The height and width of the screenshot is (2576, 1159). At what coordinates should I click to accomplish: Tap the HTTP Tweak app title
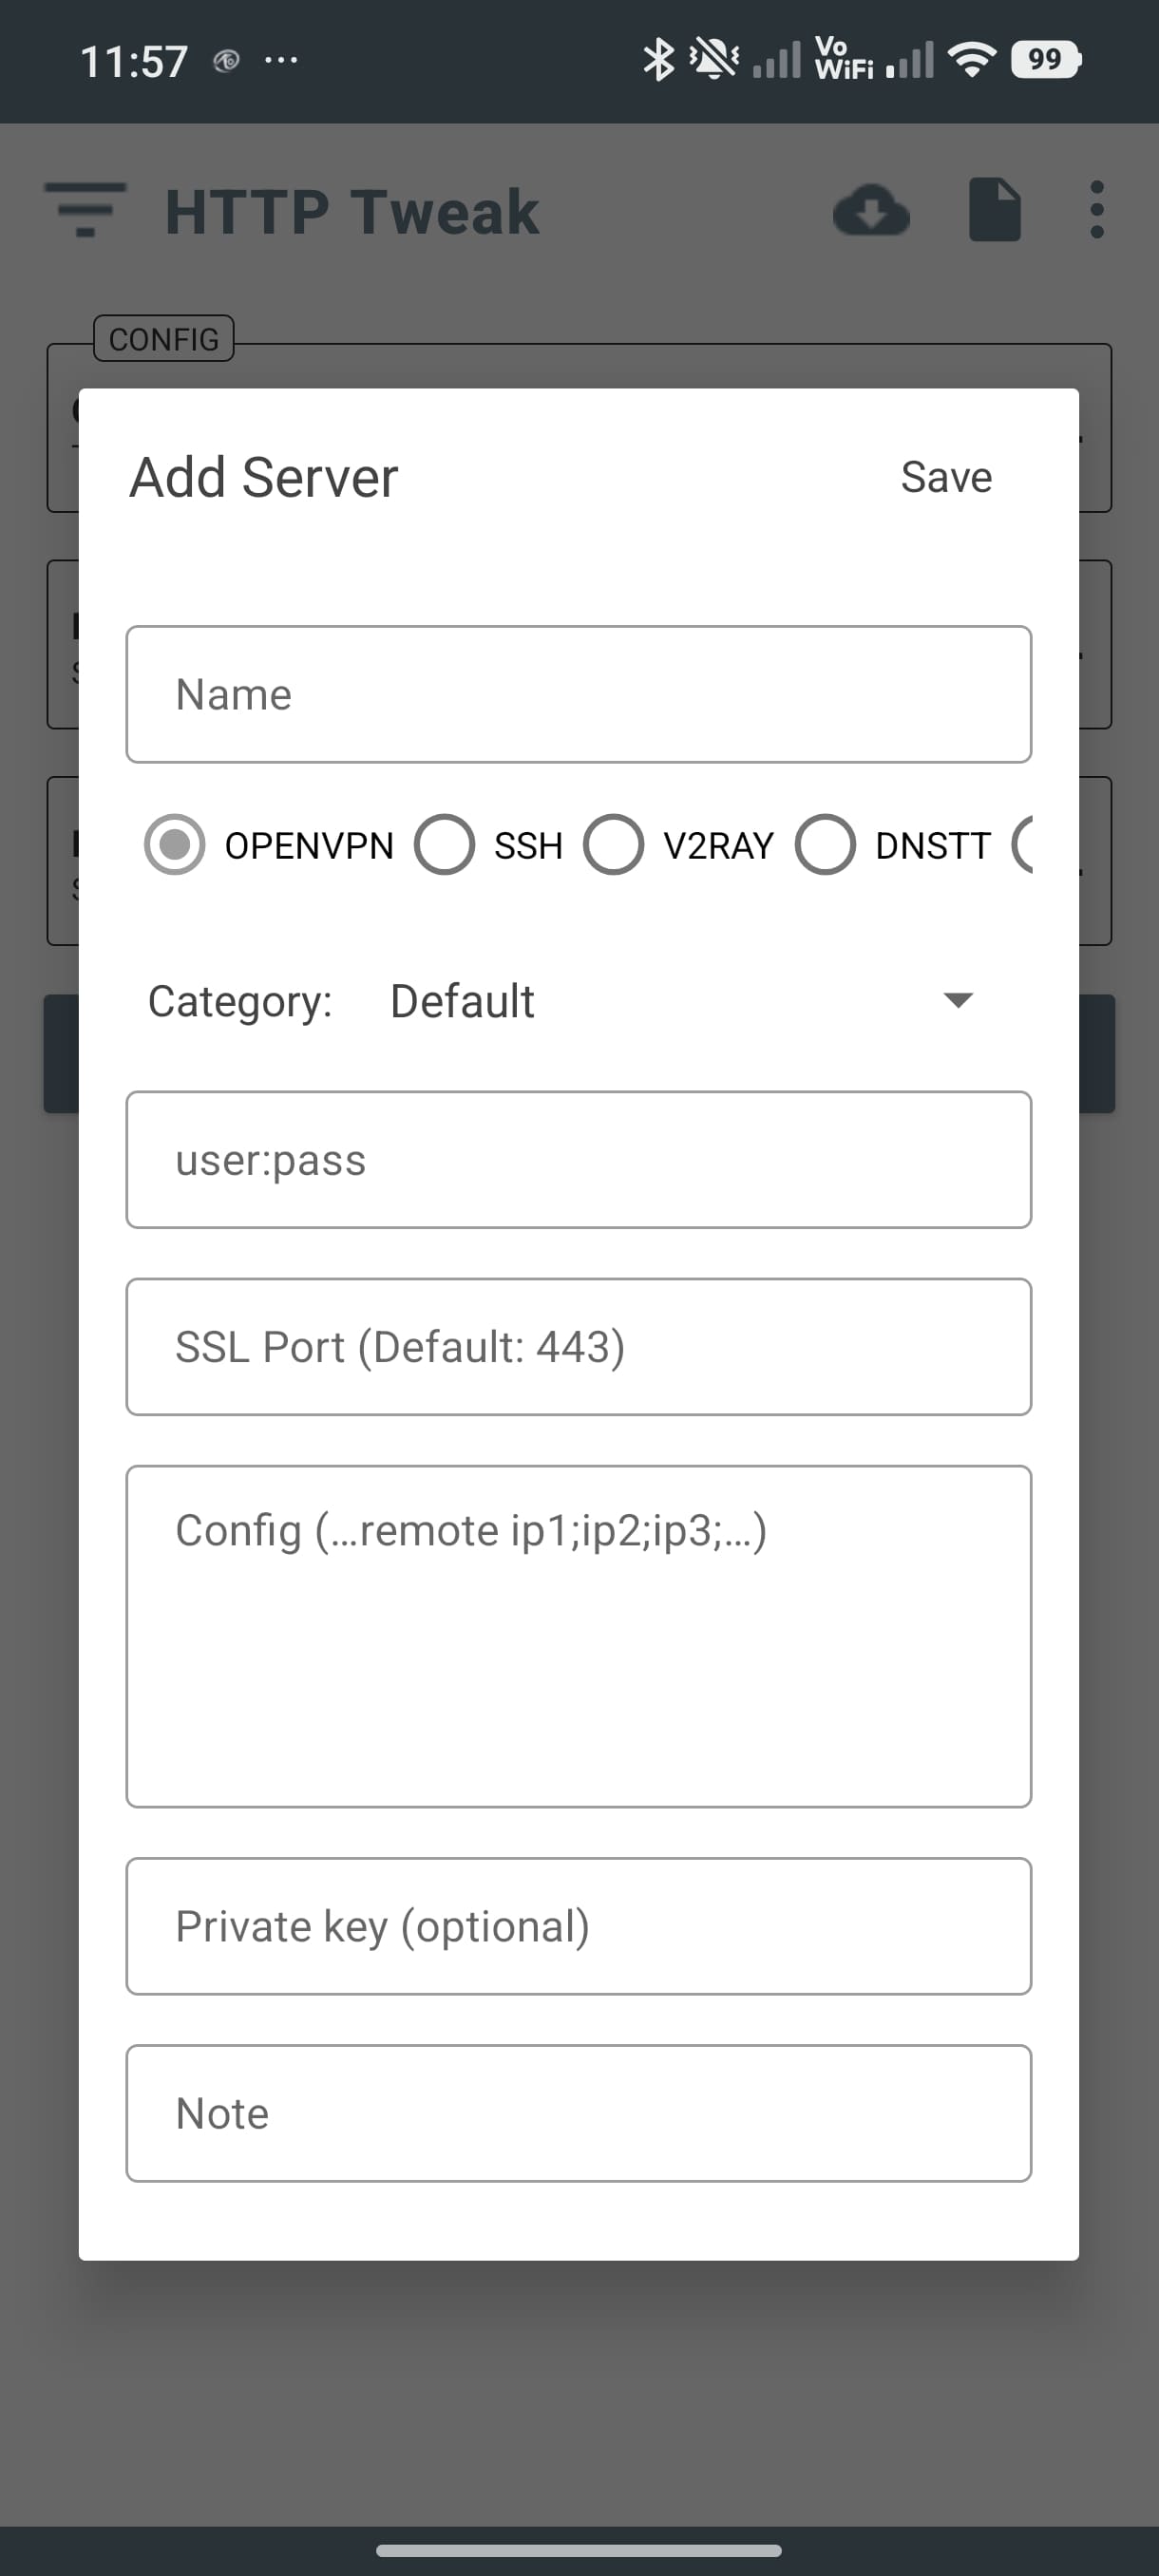[352, 212]
